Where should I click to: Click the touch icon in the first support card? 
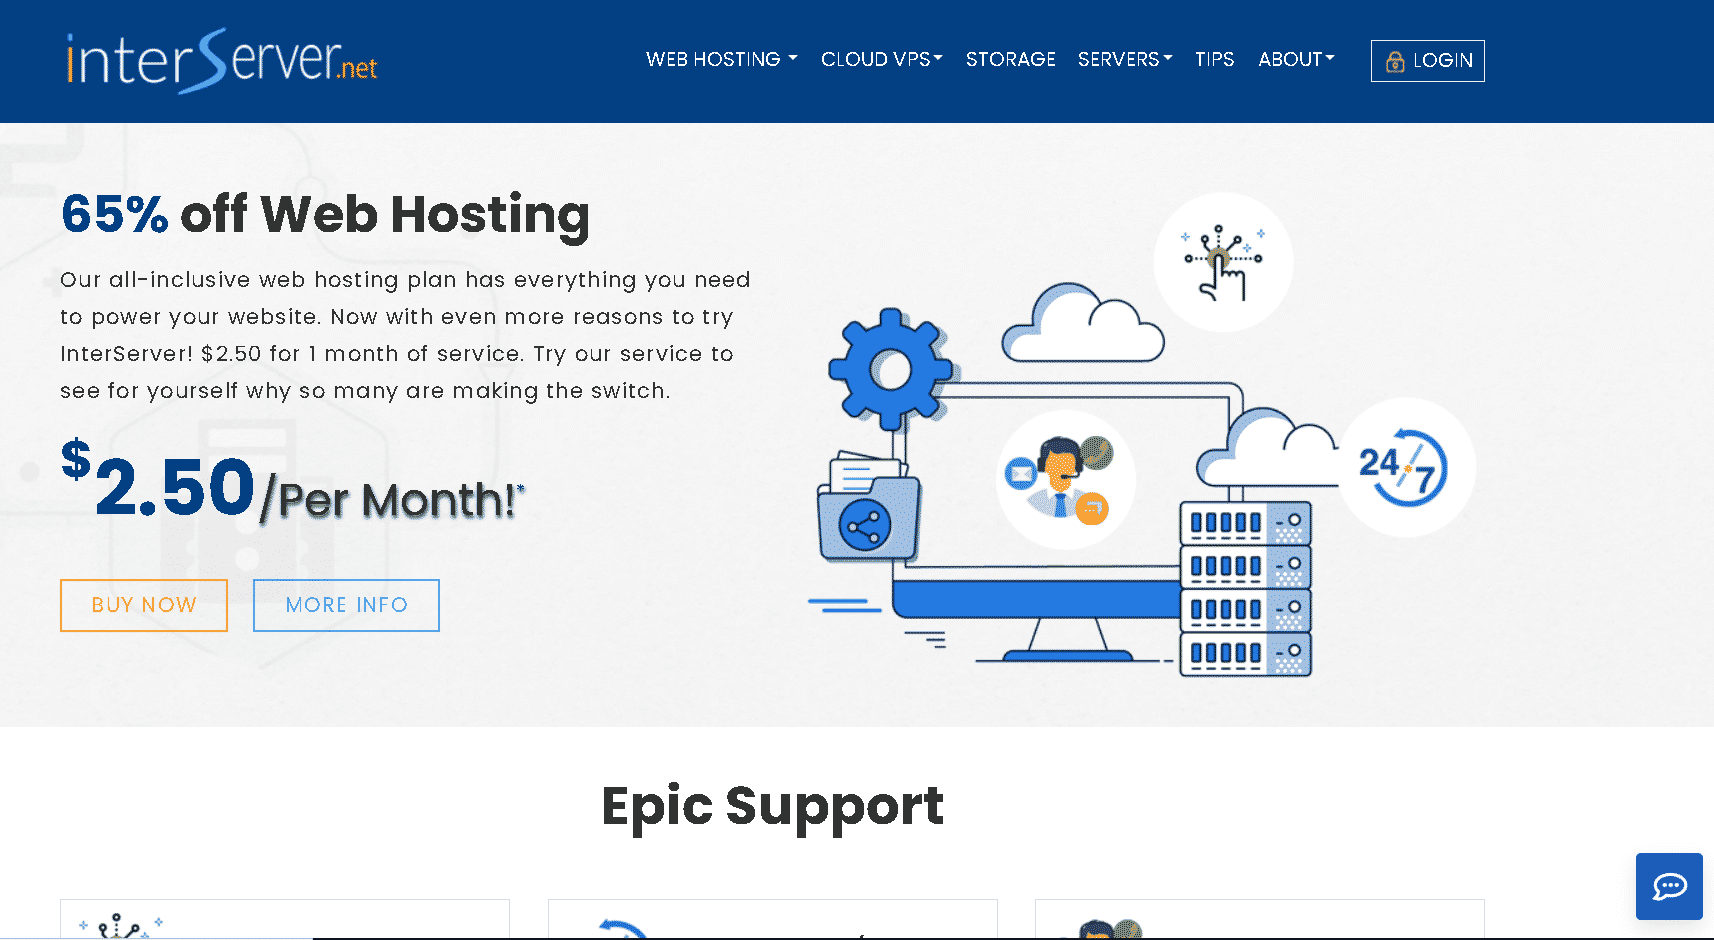click(120, 926)
